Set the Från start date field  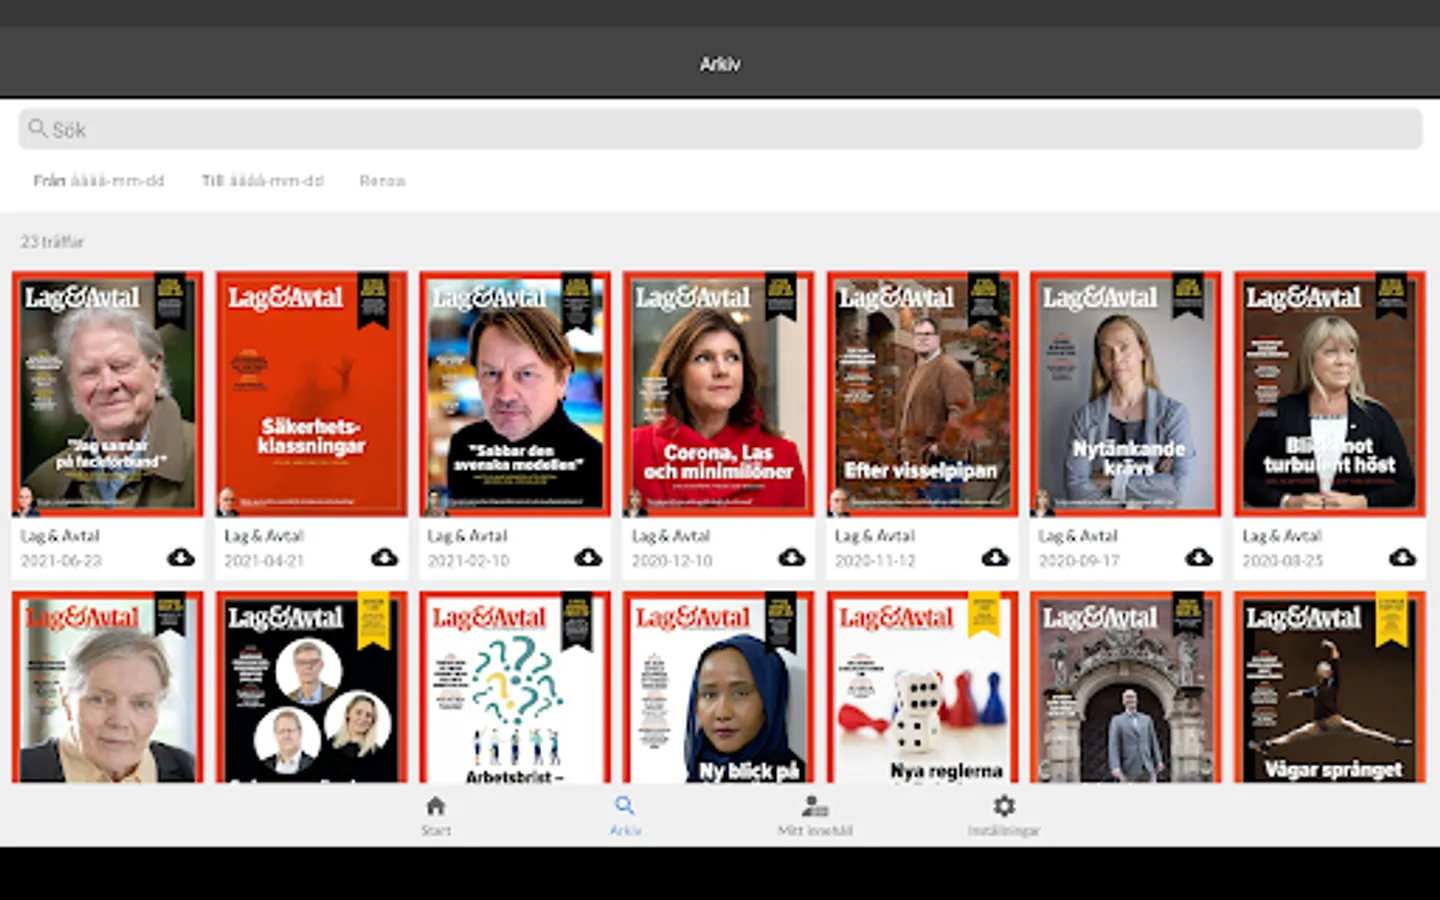point(99,181)
